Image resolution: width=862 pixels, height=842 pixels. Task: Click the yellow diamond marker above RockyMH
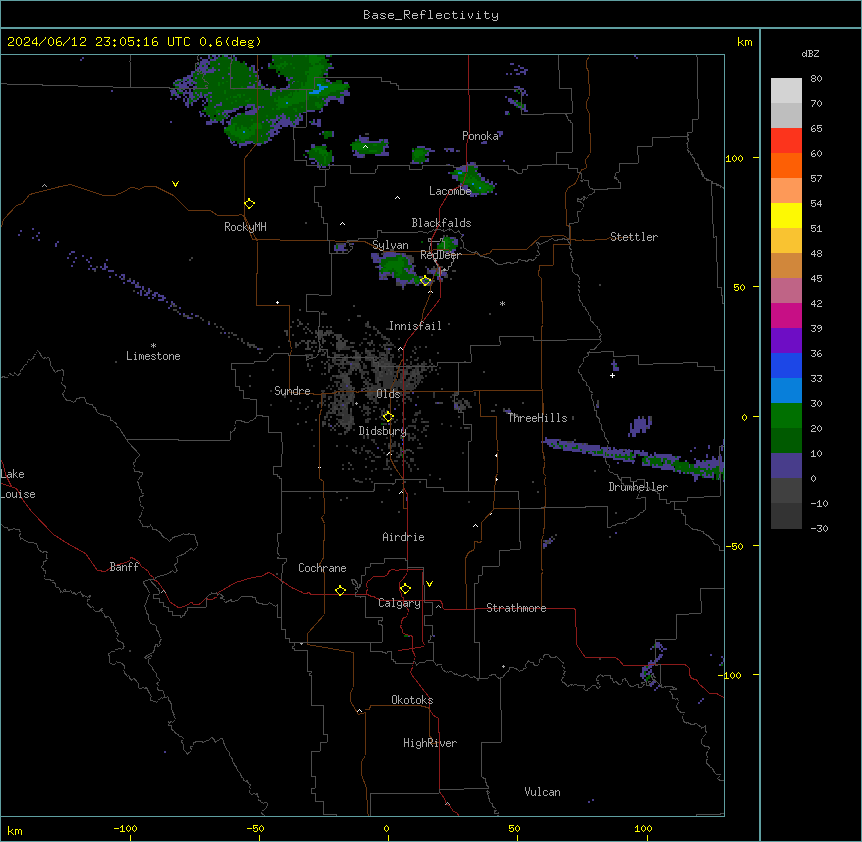pos(249,204)
